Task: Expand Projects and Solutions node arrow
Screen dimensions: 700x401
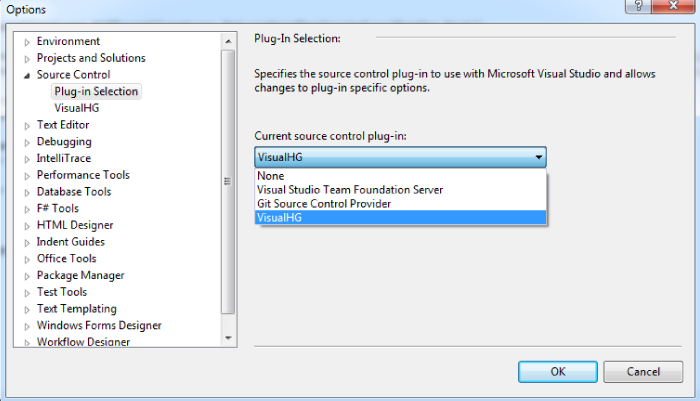Action: point(27,59)
